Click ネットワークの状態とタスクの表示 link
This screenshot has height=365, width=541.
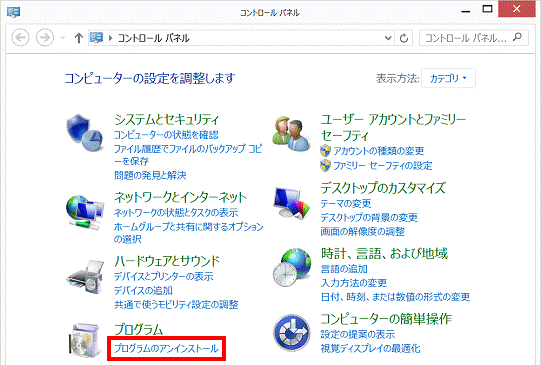point(176,213)
